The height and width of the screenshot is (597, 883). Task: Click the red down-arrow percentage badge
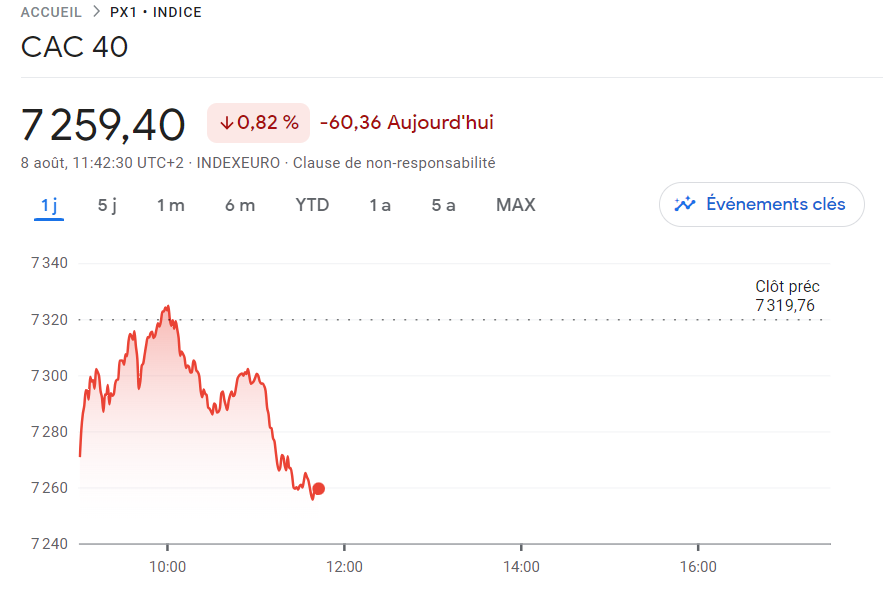pyautogui.click(x=258, y=123)
